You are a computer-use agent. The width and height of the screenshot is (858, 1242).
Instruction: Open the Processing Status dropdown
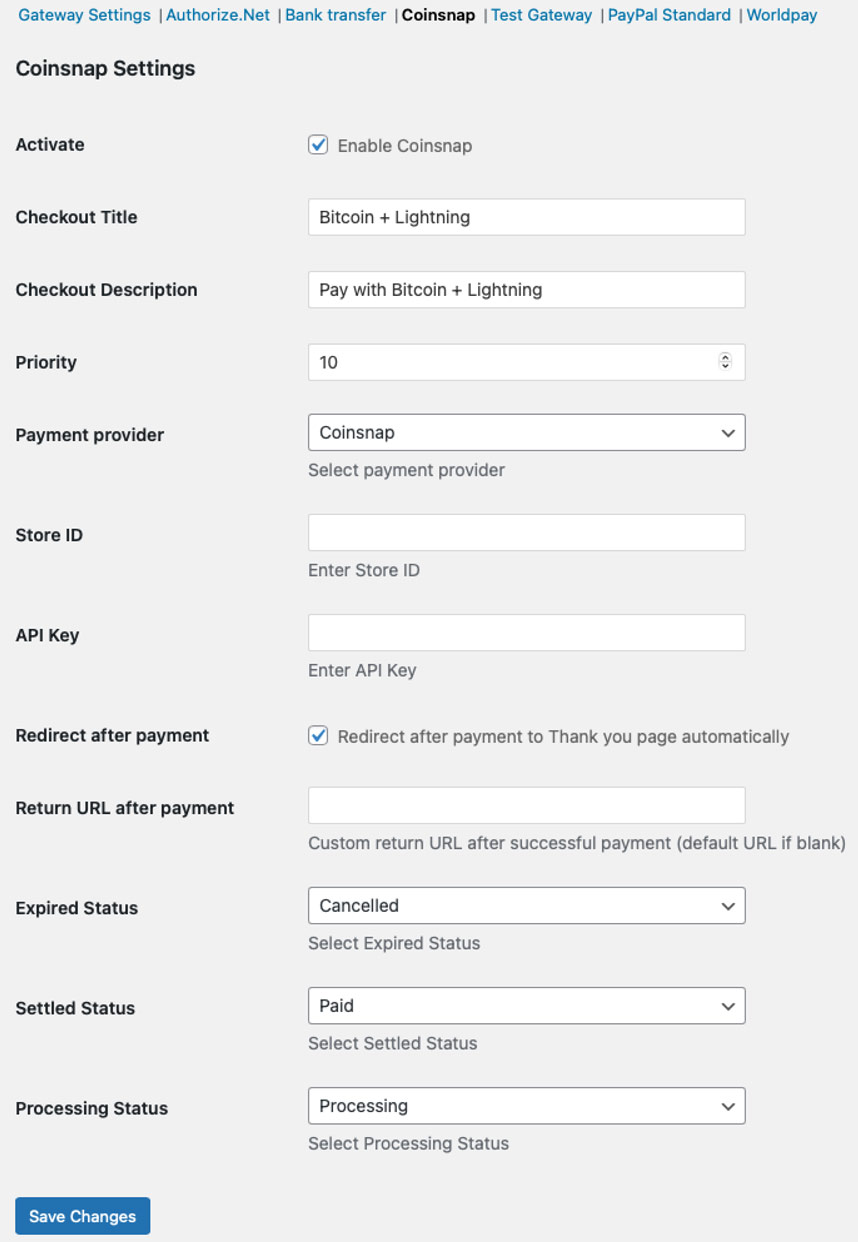tap(526, 1106)
